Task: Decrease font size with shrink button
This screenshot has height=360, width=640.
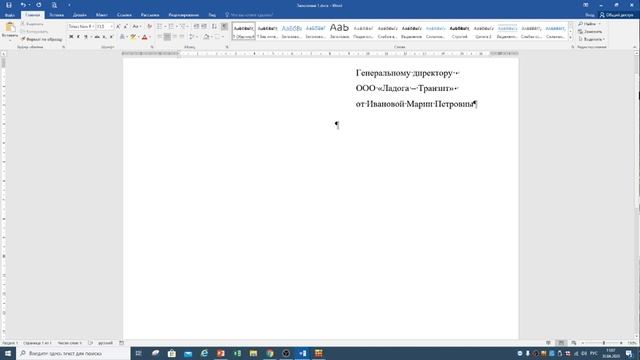Action: (126, 27)
